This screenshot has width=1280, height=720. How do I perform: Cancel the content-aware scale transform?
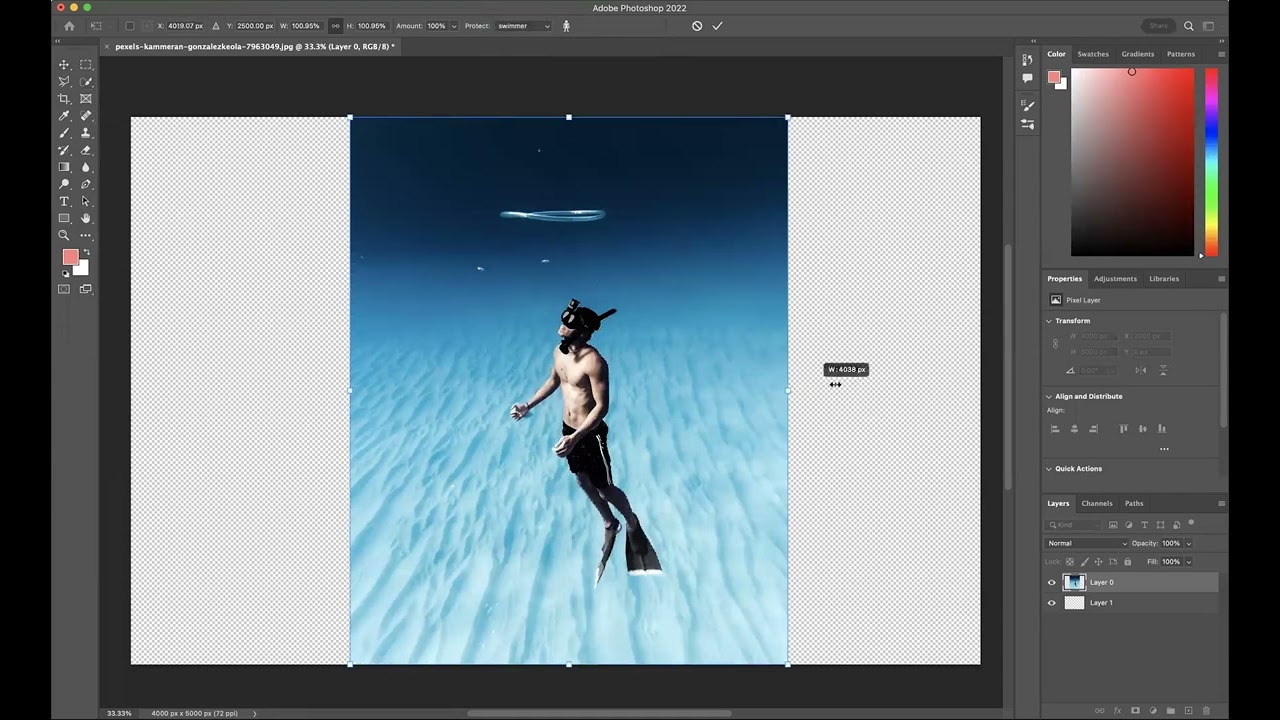(697, 26)
